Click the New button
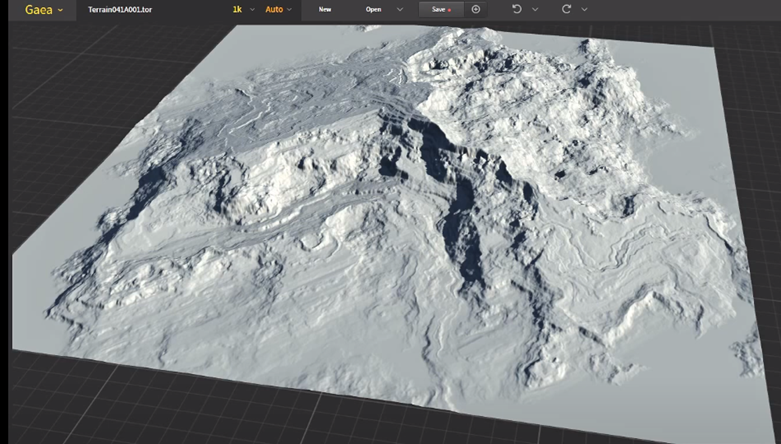The height and width of the screenshot is (444, 781). coord(325,9)
